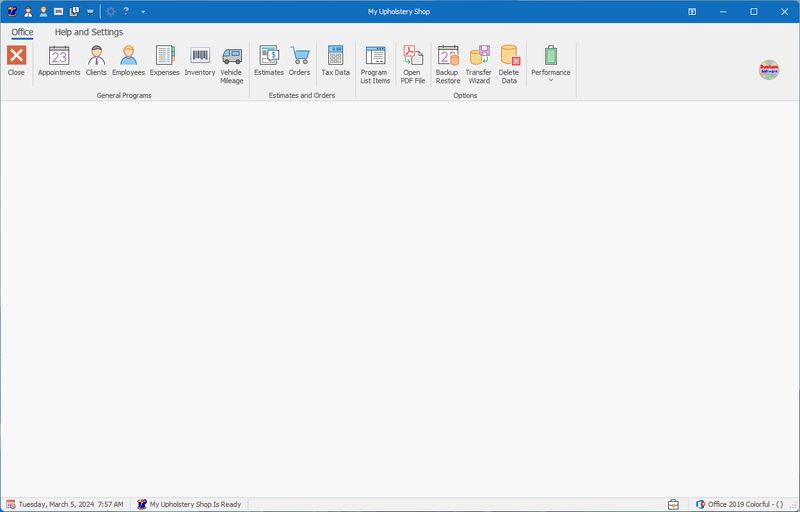Click Open PDF File
Image resolution: width=800 pixels, height=512 pixels.
tap(413, 65)
